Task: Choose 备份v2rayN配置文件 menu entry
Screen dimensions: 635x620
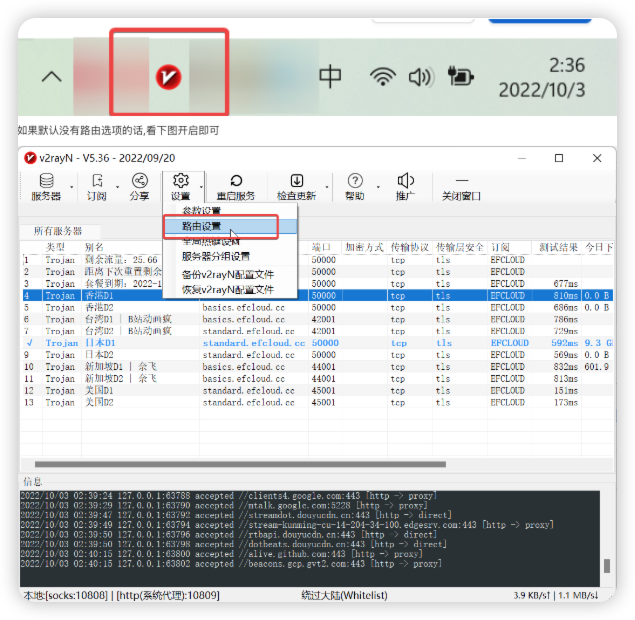Action: tap(230, 275)
